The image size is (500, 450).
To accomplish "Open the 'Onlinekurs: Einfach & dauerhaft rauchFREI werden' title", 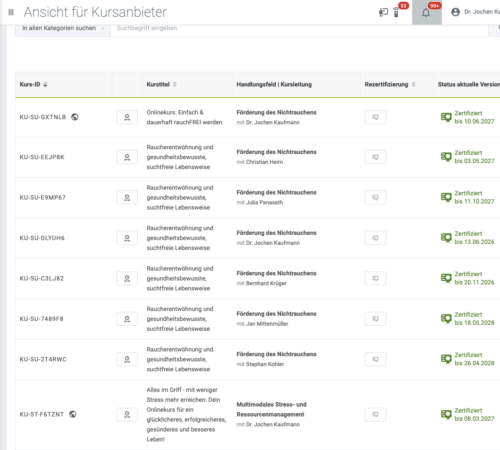I will point(184,117).
